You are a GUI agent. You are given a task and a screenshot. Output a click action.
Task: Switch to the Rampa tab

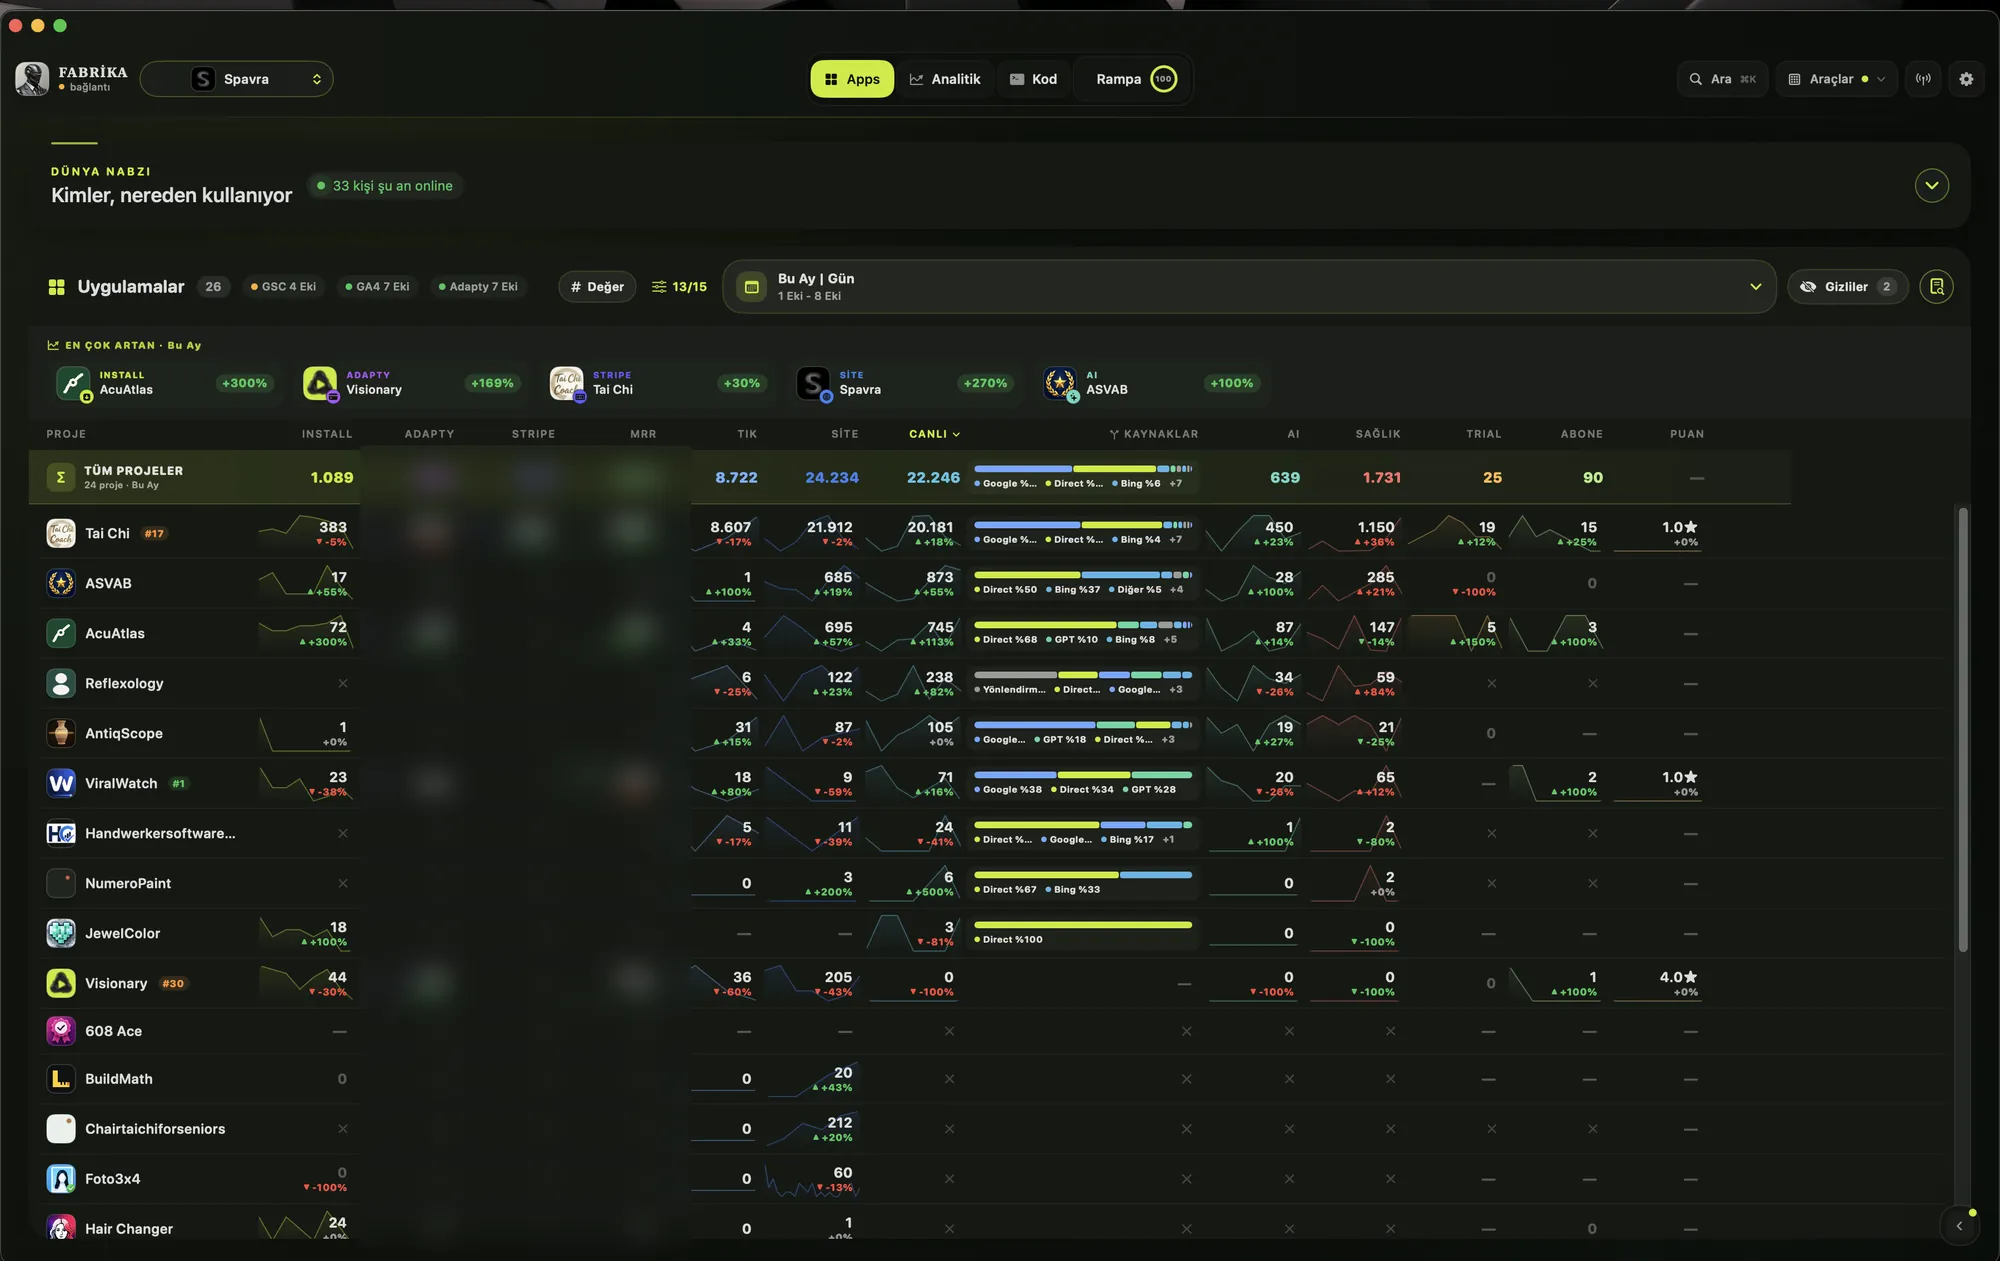[x=1135, y=79]
